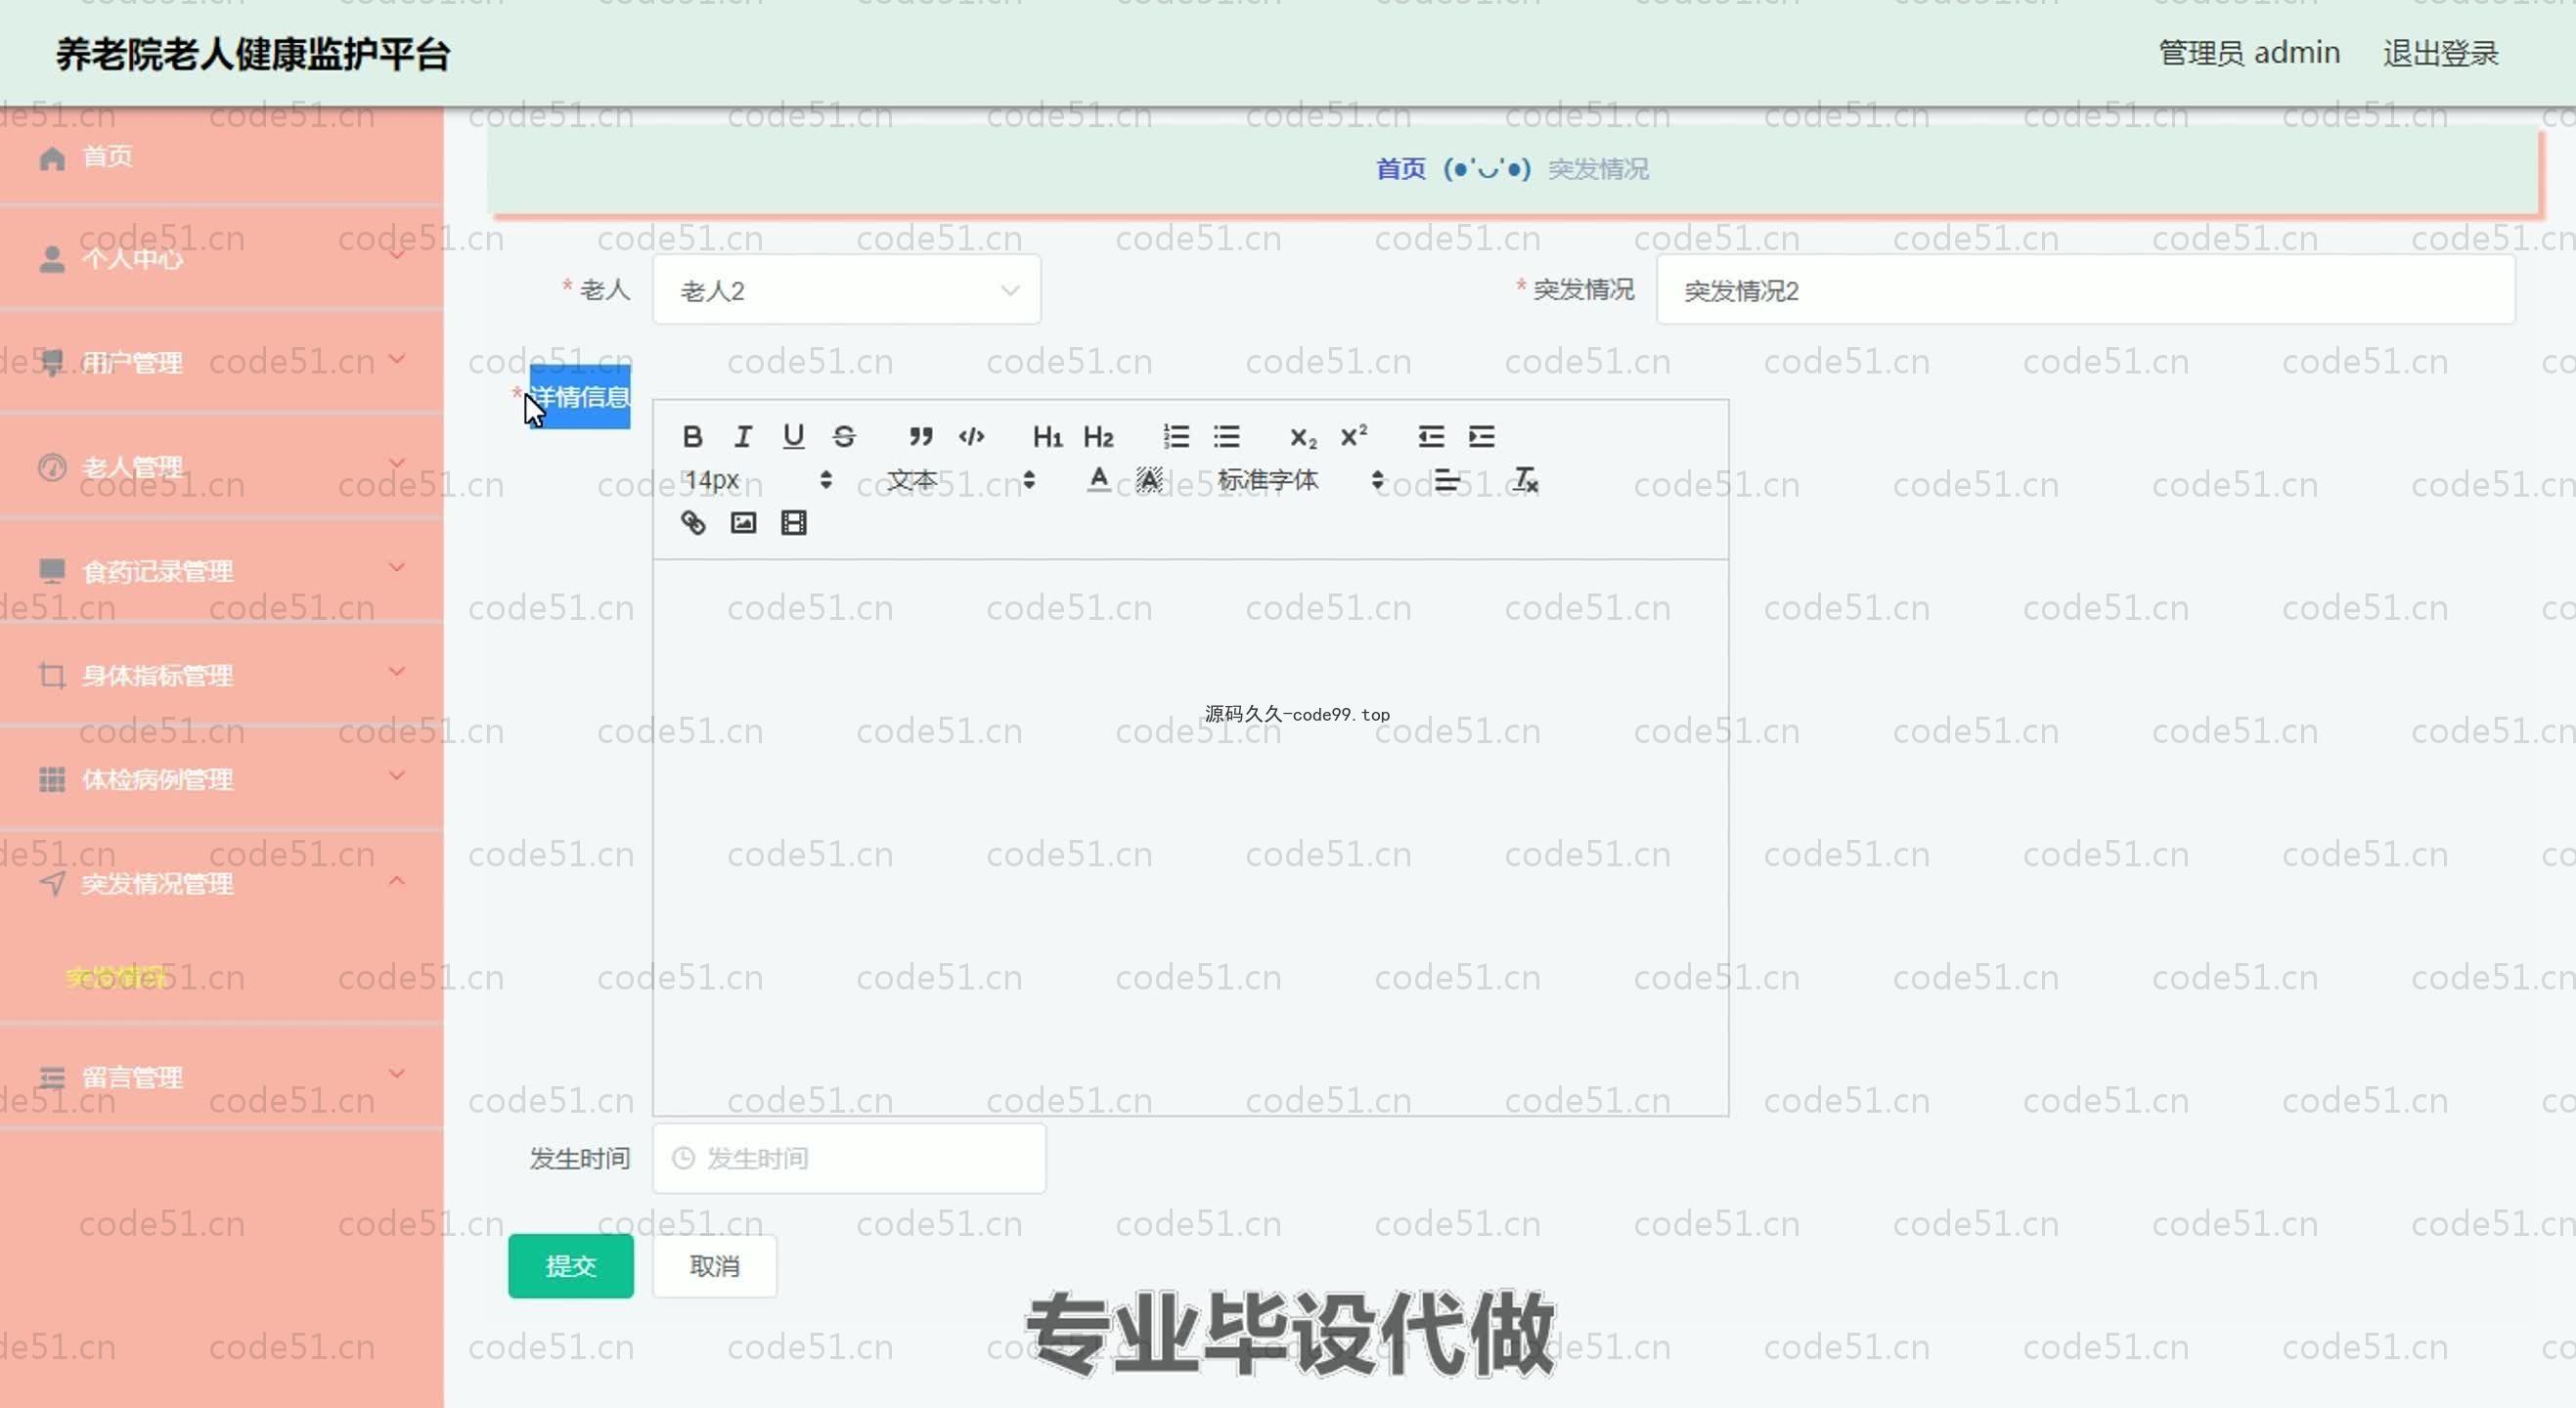Viewport: 2576px width, 1408px height.
Task: Insert a hyperlink in the editor
Action: (692, 523)
